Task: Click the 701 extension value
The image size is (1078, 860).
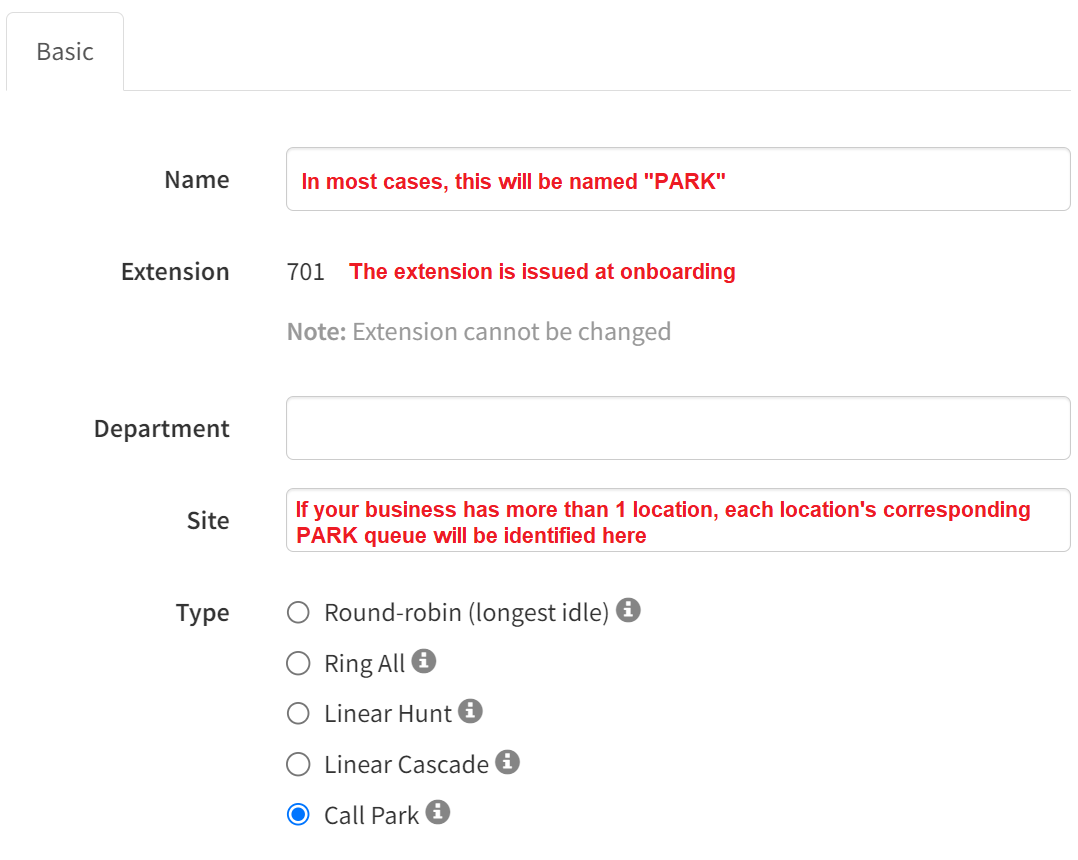Action: pos(306,272)
